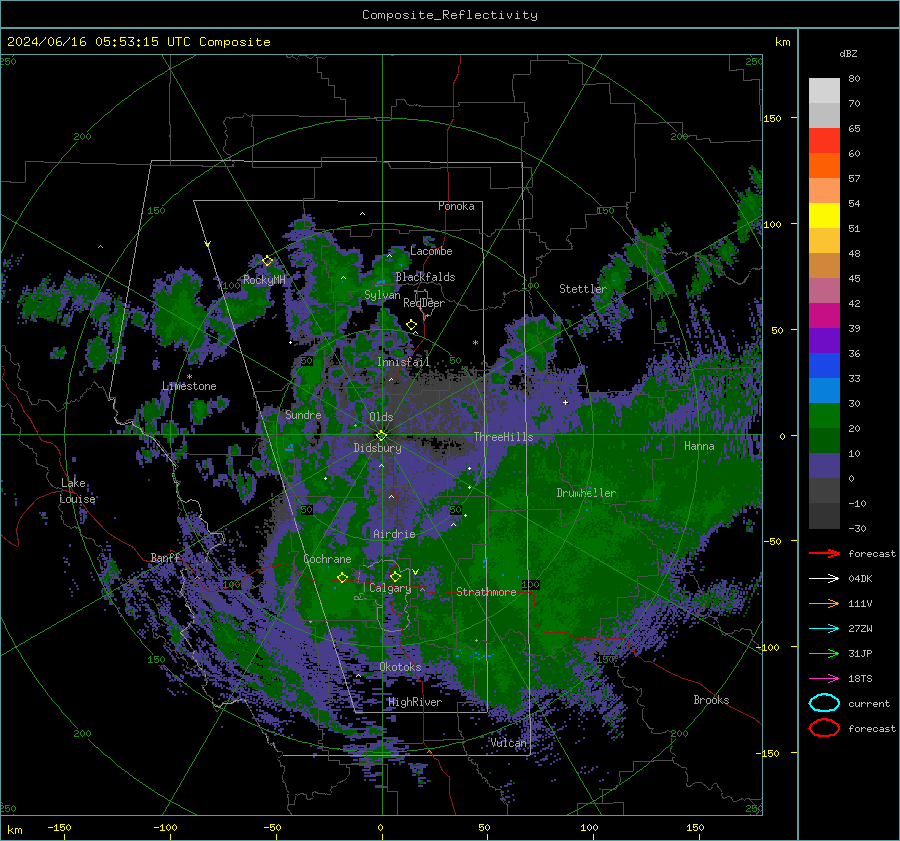Click the asterisk marker above Limestone label
900x841 pixels.
[189, 377]
